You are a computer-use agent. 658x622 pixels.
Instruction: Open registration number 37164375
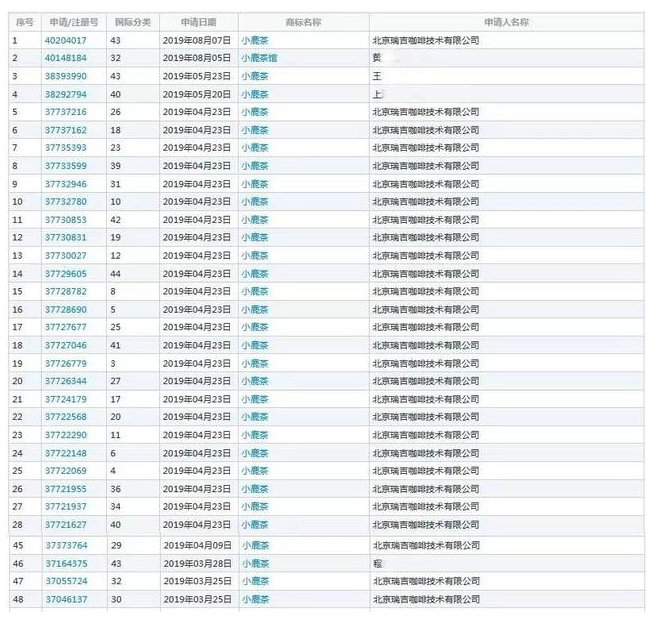coord(65,563)
